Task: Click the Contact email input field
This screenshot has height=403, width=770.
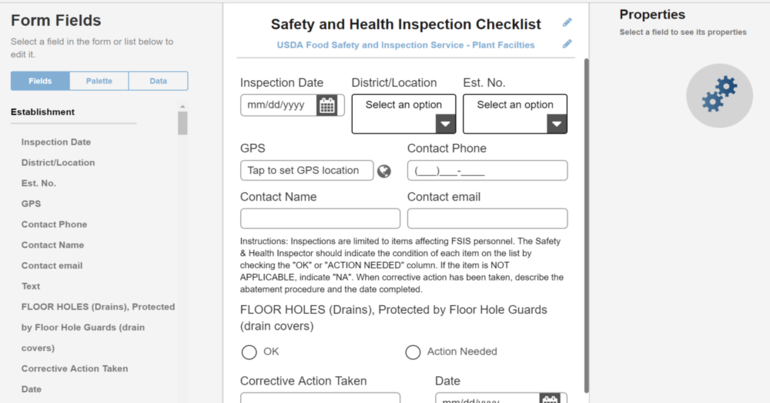Action: (487, 218)
